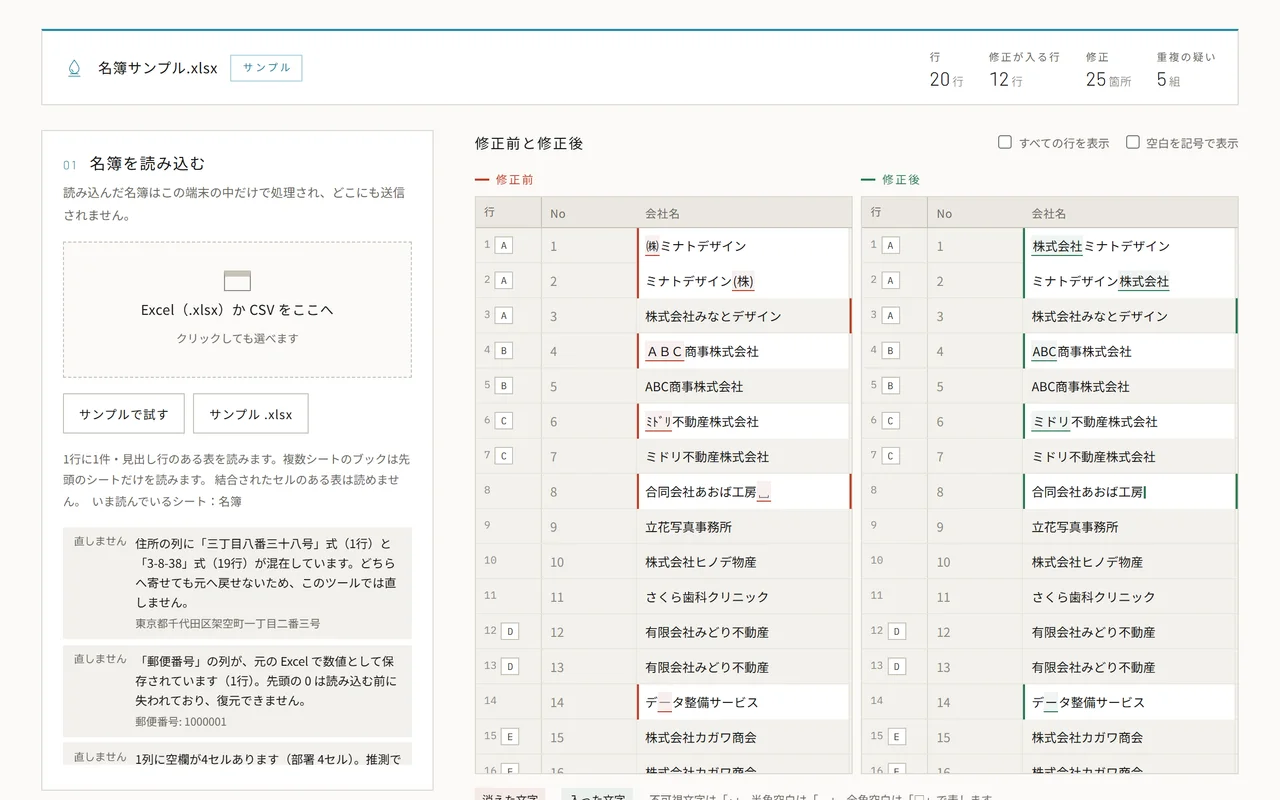
Task: Select group badge B on row 4 in 修正前 table
Action: (503, 351)
